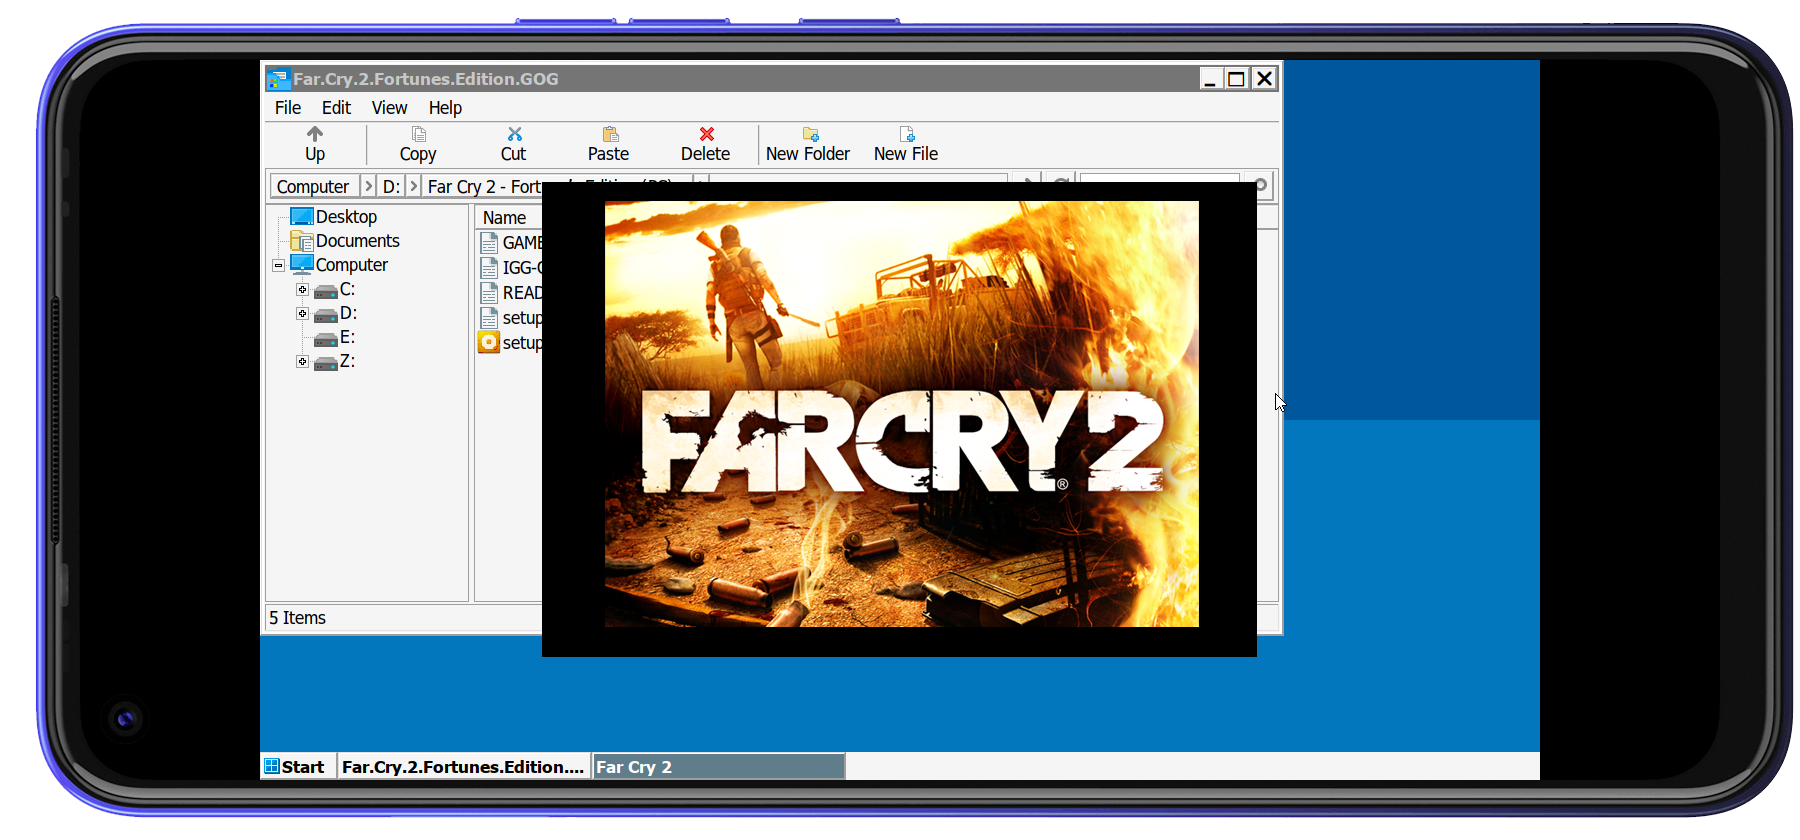Viewport: 1800px width, 840px height.
Task: Collapse the Computer tree node
Action: coord(278,266)
